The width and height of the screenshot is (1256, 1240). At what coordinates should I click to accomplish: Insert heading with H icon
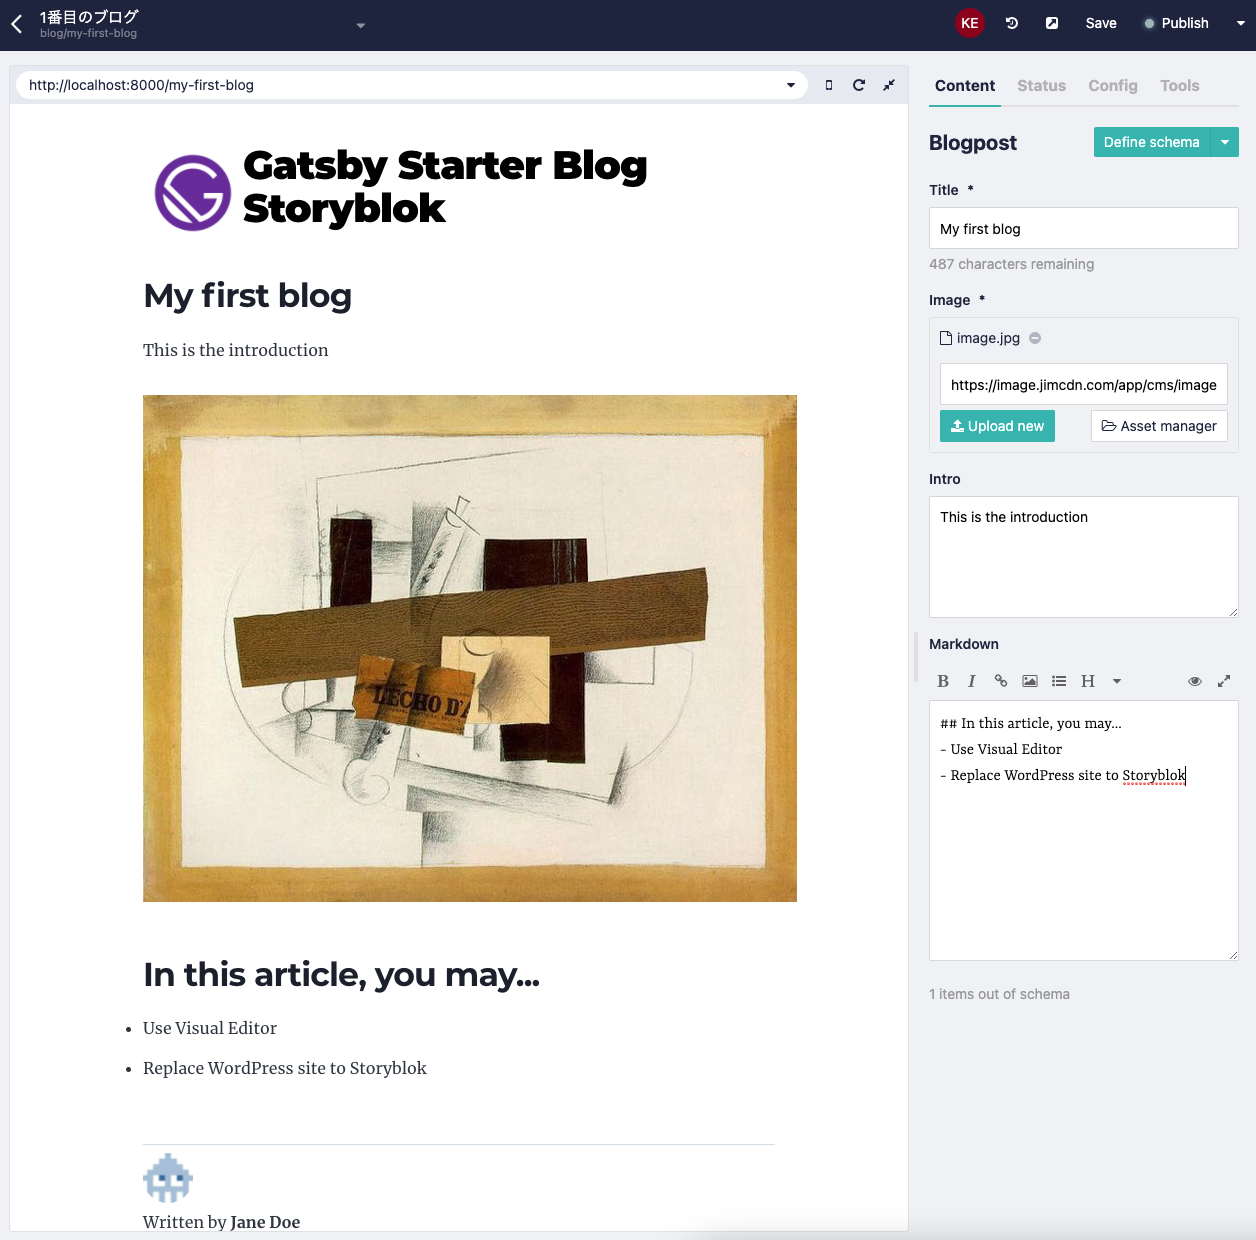[1087, 681]
